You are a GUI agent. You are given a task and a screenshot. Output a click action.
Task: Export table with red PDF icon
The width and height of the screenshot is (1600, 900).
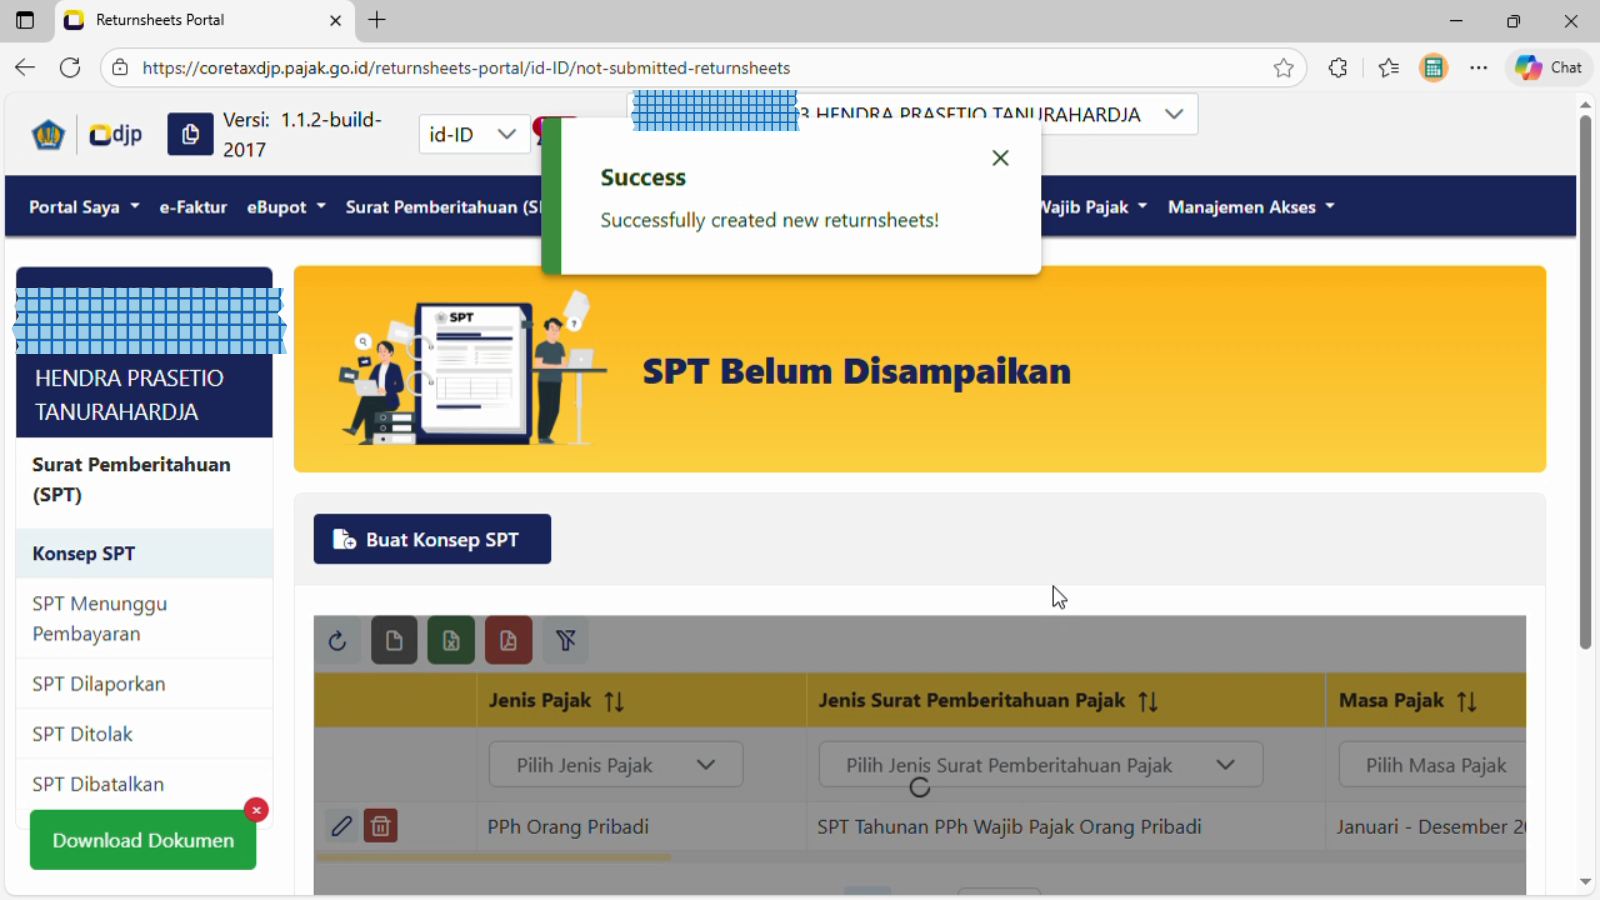click(508, 641)
